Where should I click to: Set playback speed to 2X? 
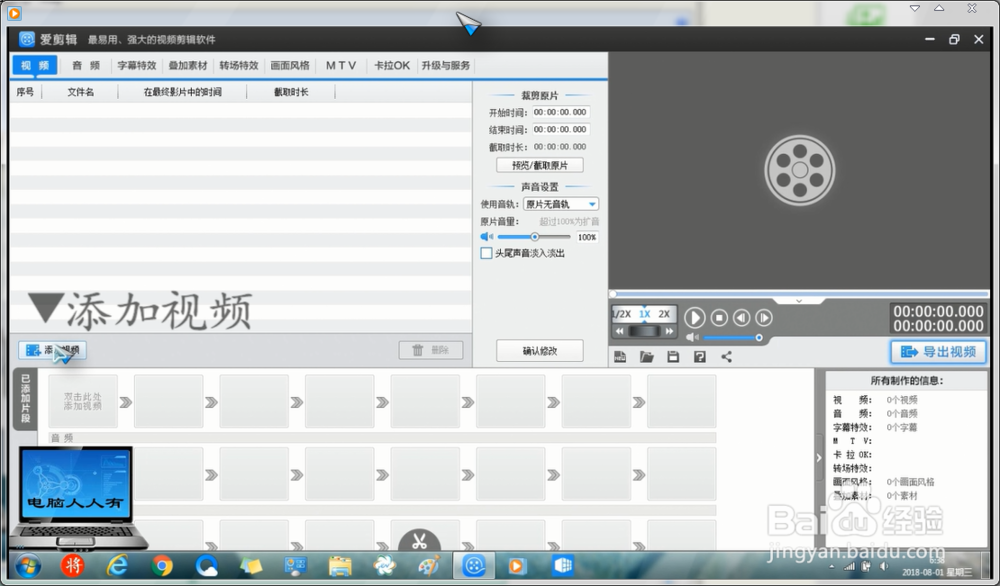coord(665,314)
